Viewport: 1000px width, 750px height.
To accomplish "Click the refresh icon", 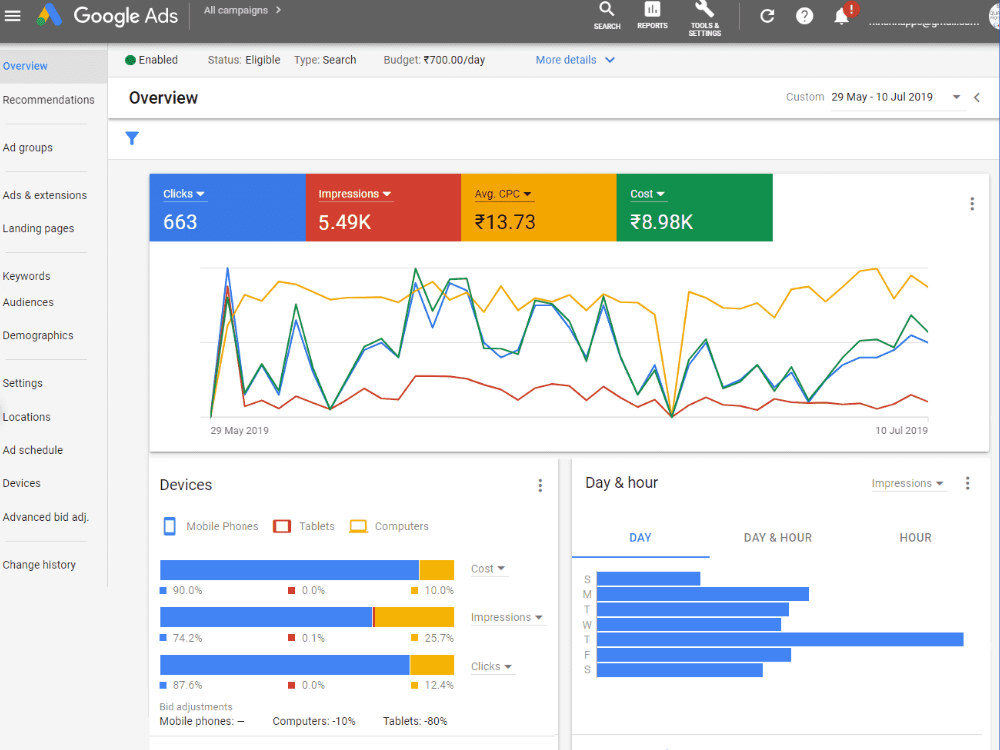I will pyautogui.click(x=767, y=16).
